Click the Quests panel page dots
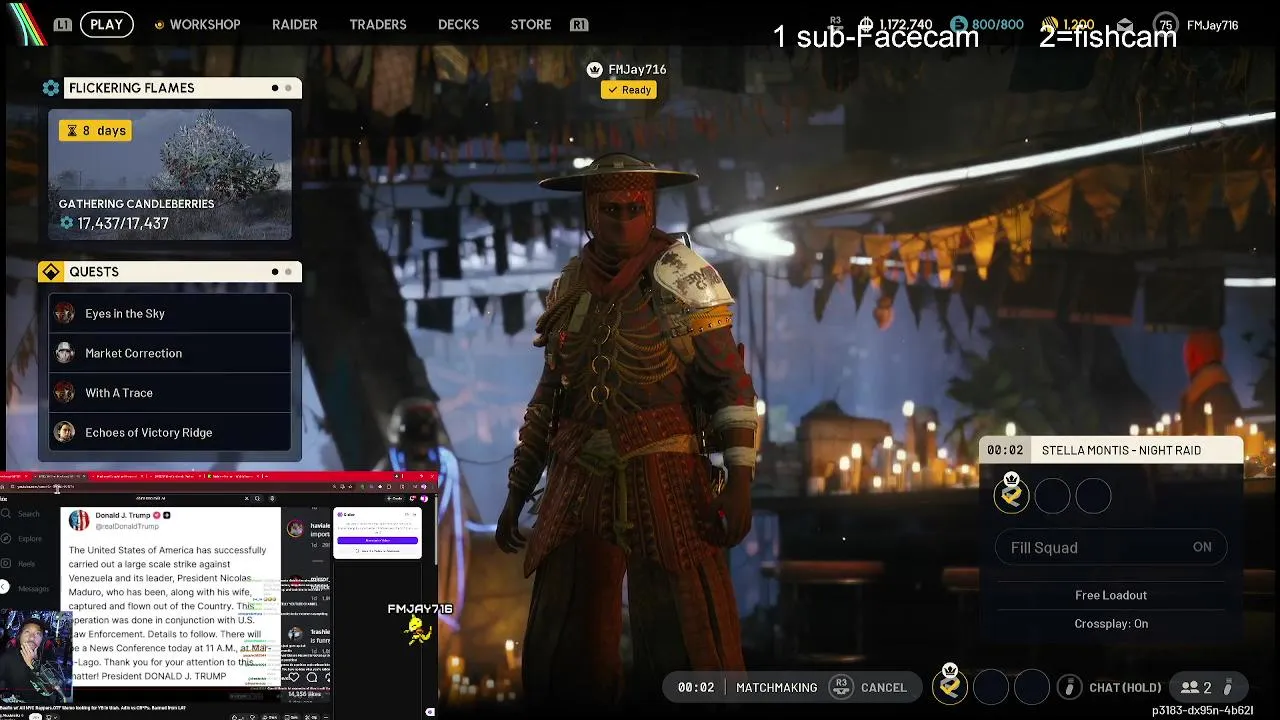 281,272
